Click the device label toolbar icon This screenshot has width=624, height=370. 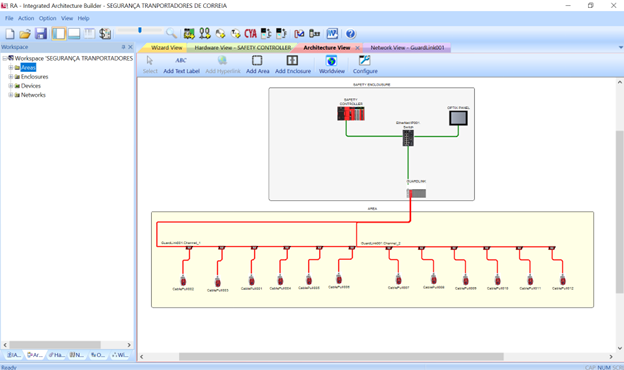click(x=315, y=34)
